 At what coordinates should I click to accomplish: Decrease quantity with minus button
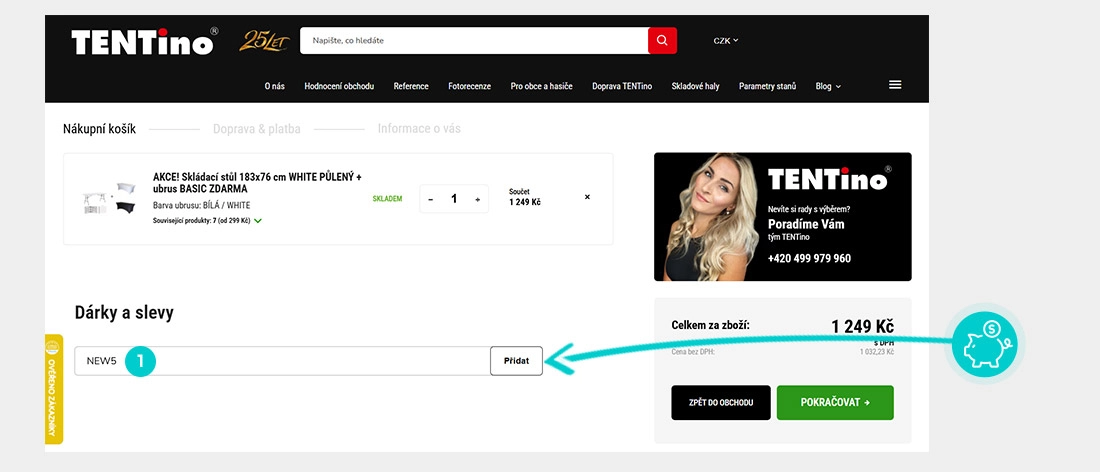pos(431,199)
